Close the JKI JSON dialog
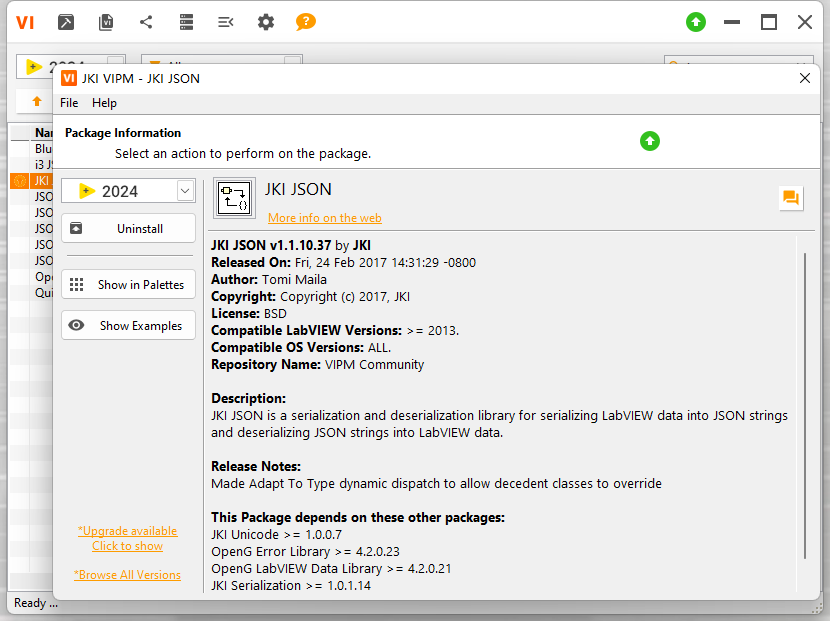Image resolution: width=830 pixels, height=621 pixels. click(x=805, y=78)
